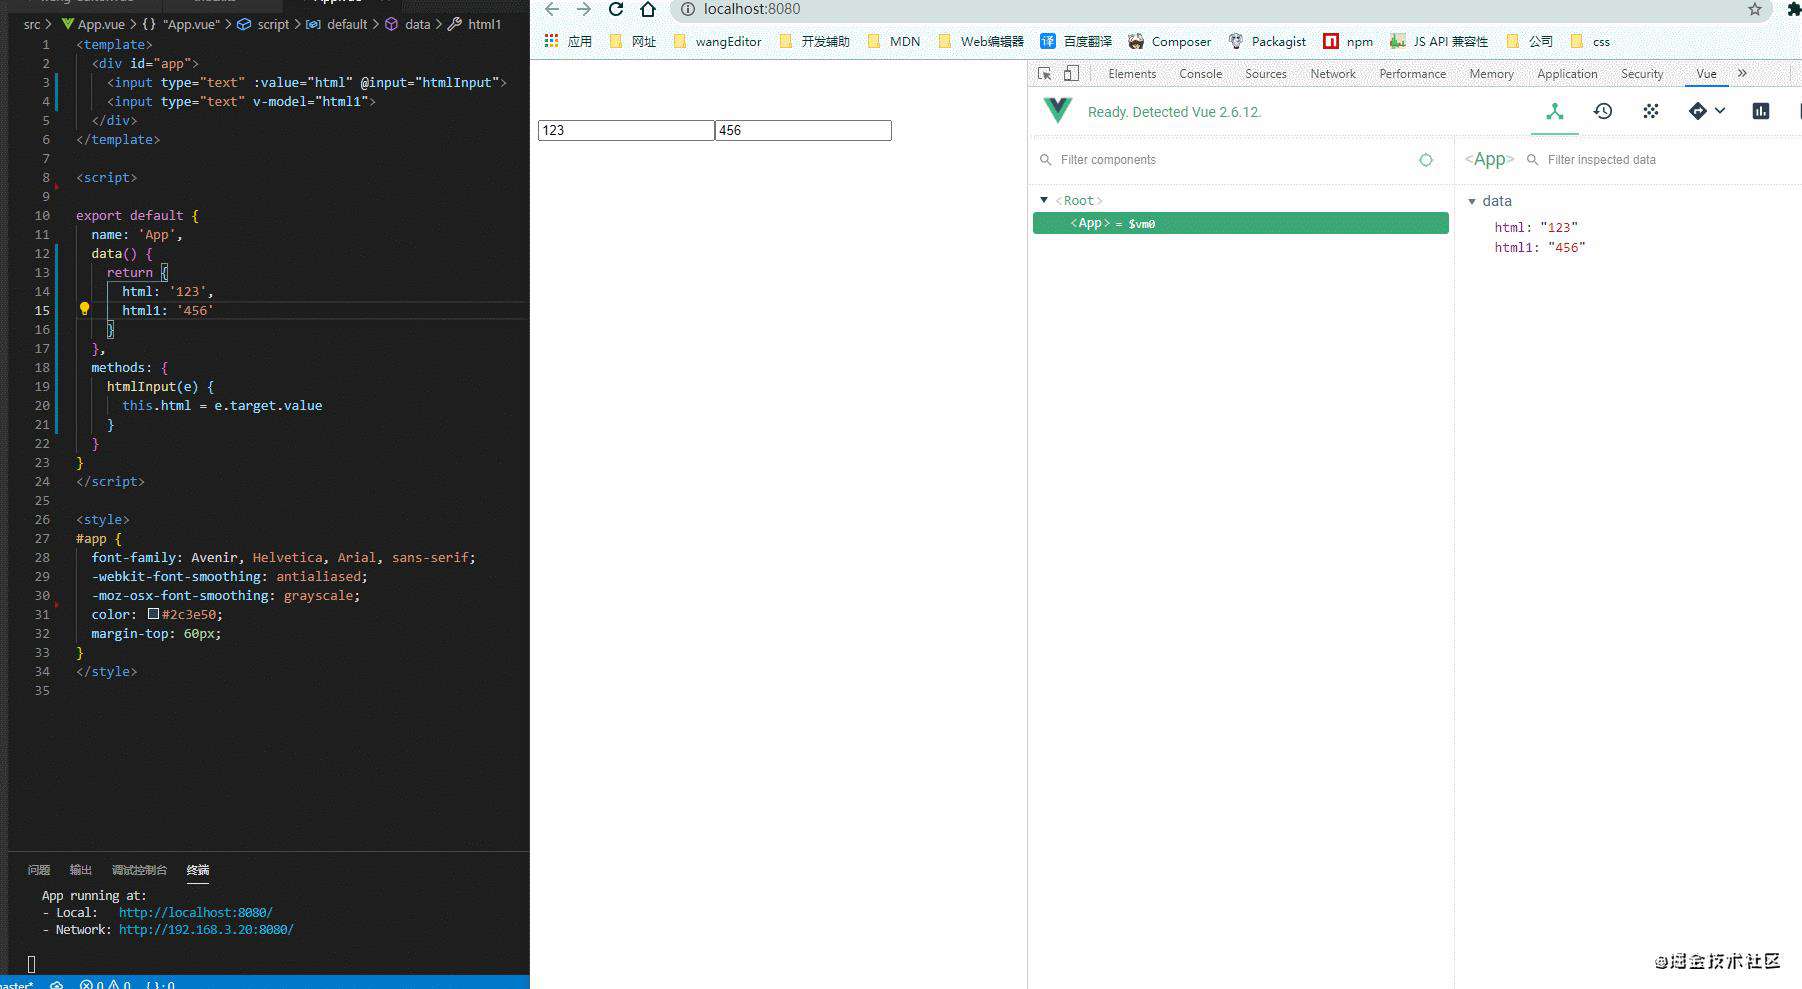Select App component row in tree
The height and width of the screenshot is (989, 1802).
tap(1240, 223)
